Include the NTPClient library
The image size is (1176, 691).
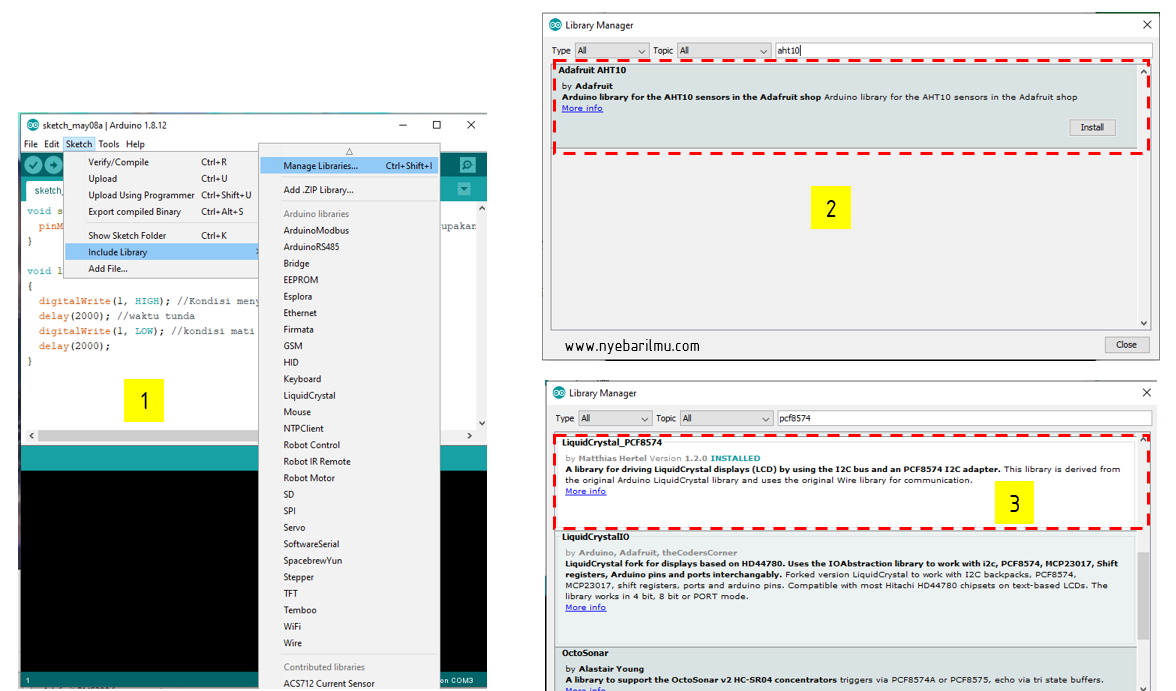point(304,428)
